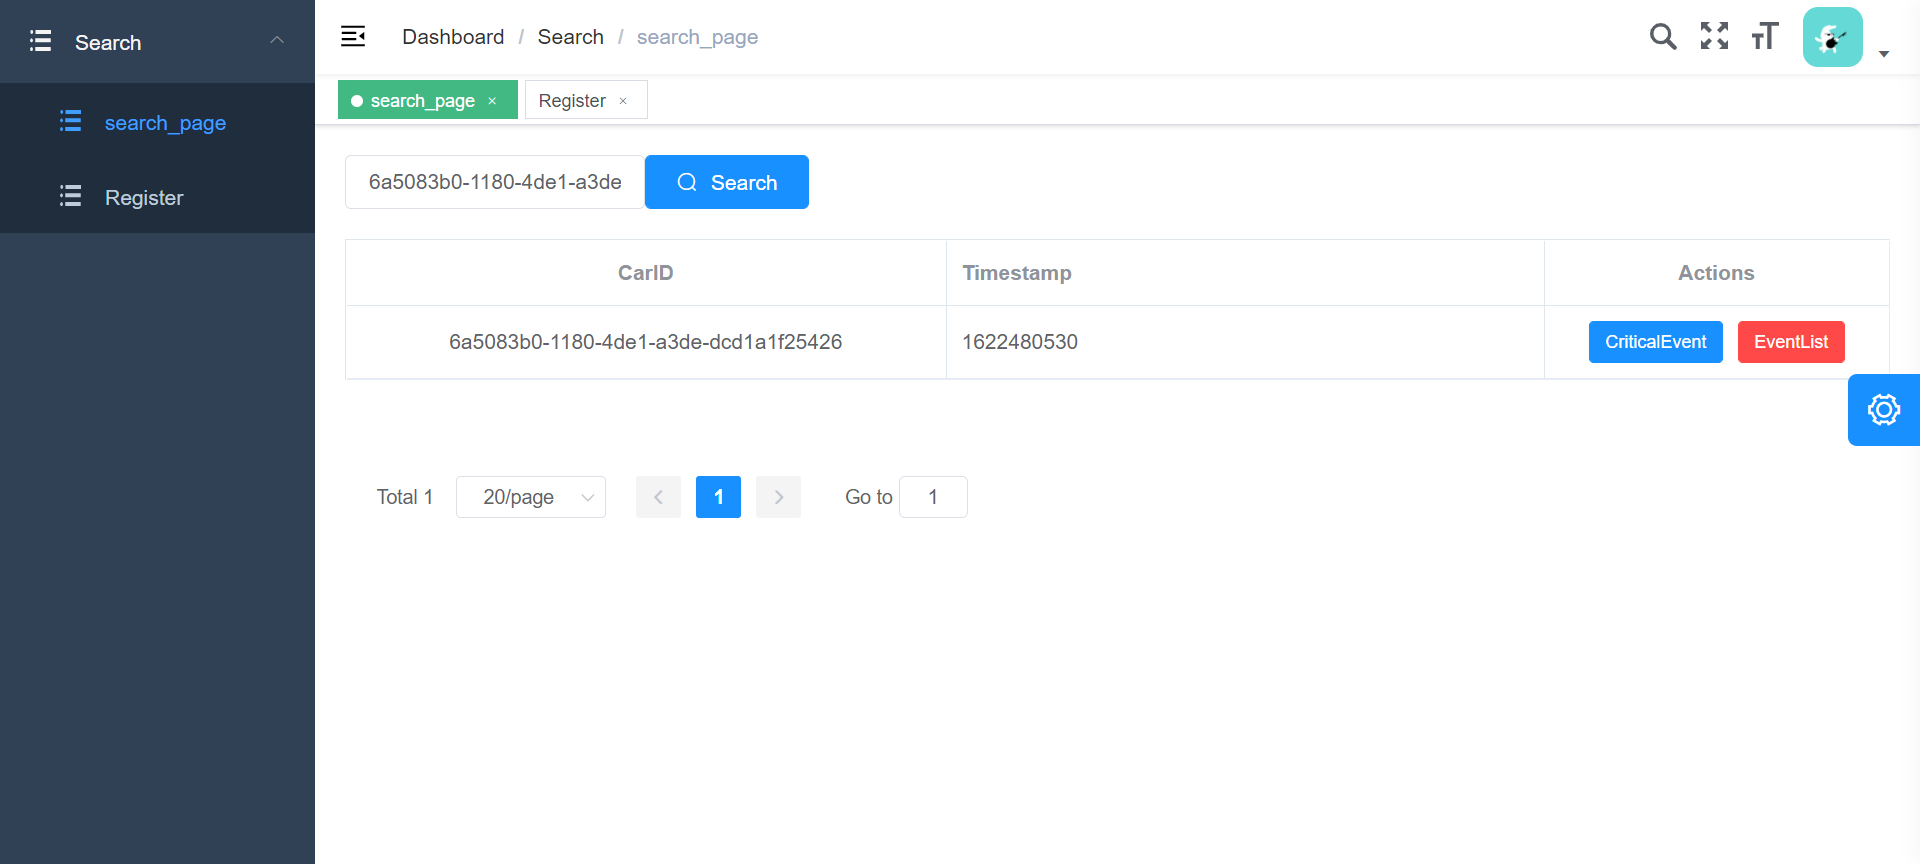Click the Register list icon in sidebar
This screenshot has width=1920, height=864.
pyautogui.click(x=71, y=196)
